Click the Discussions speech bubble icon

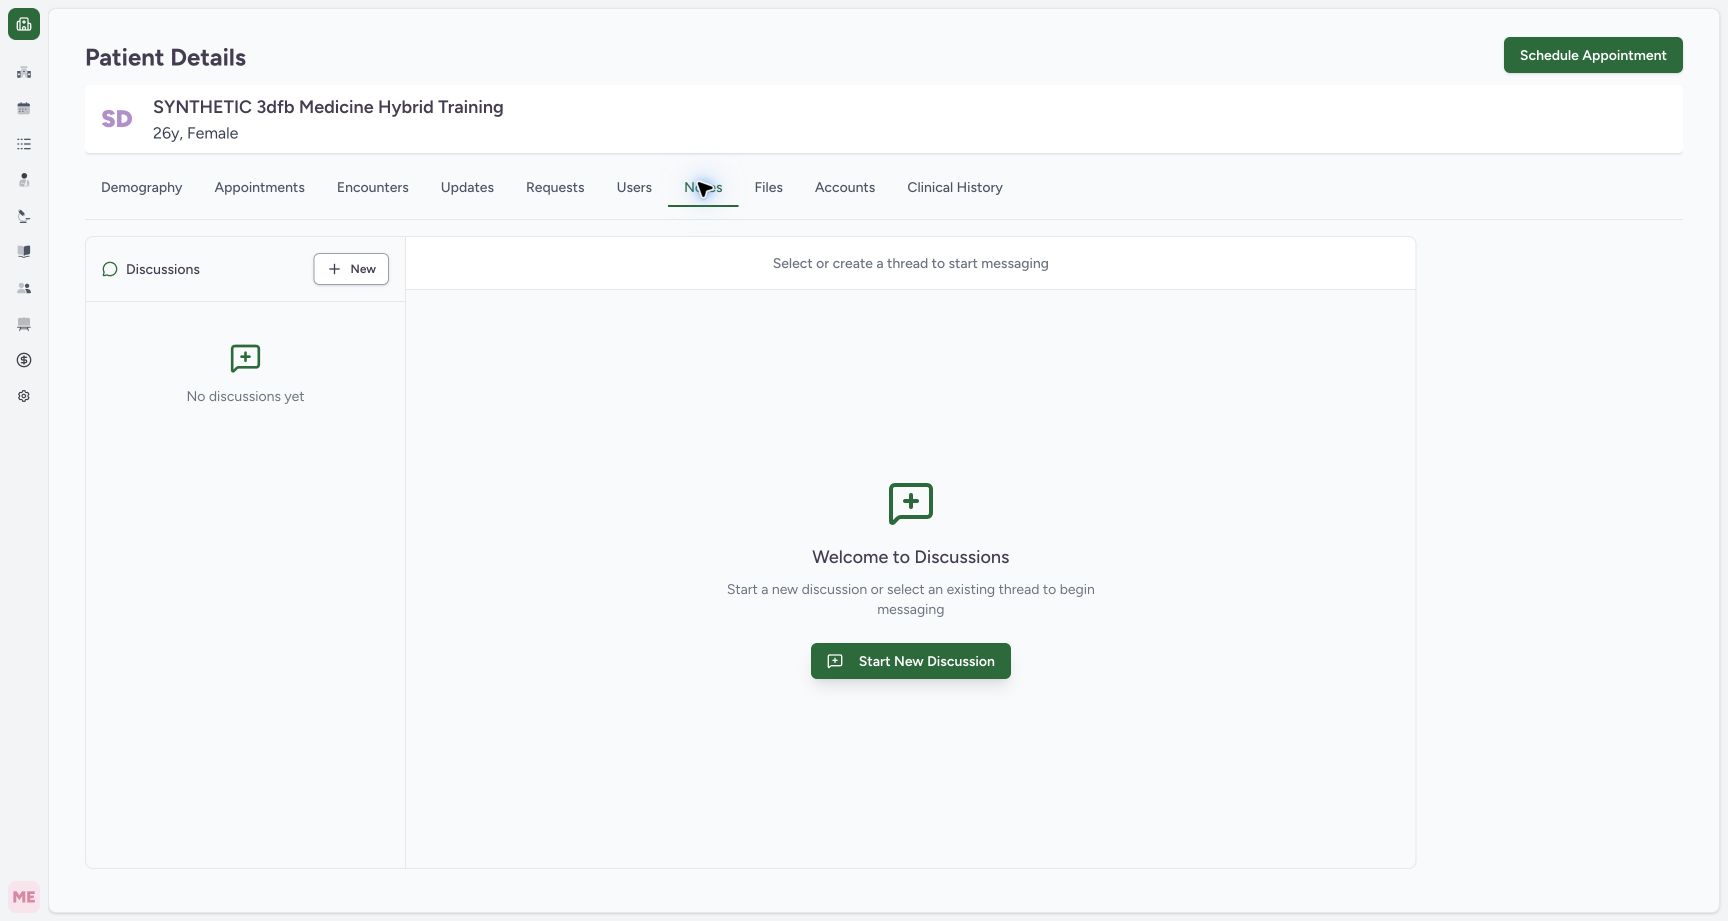[110, 269]
